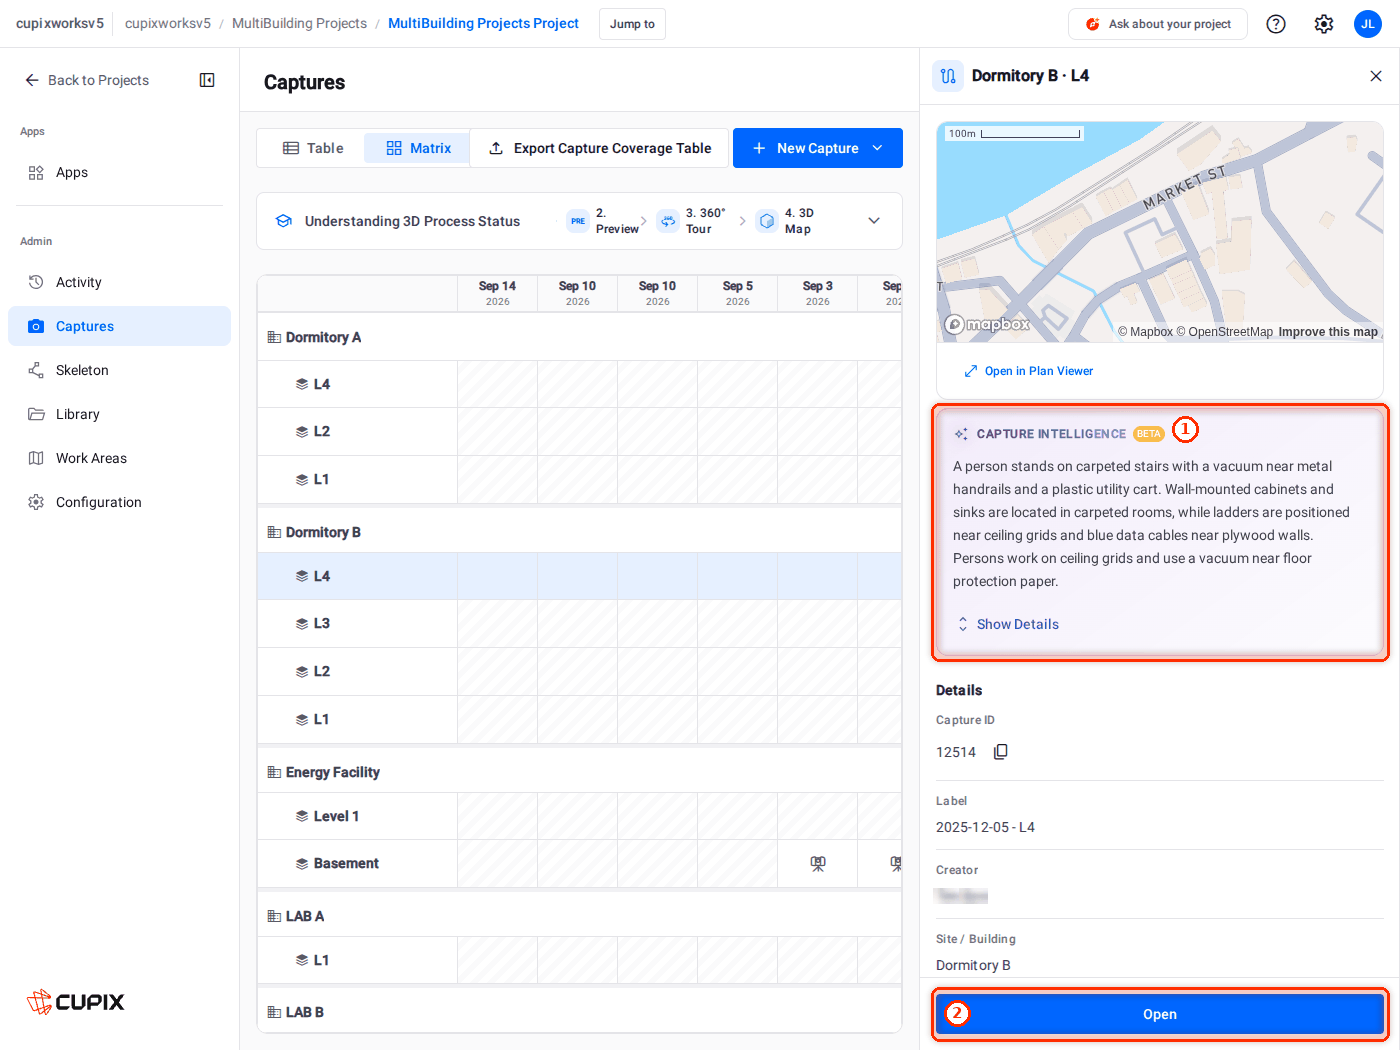The height and width of the screenshot is (1050, 1400).
Task: Click the Cupix logo
Action: [76, 1002]
